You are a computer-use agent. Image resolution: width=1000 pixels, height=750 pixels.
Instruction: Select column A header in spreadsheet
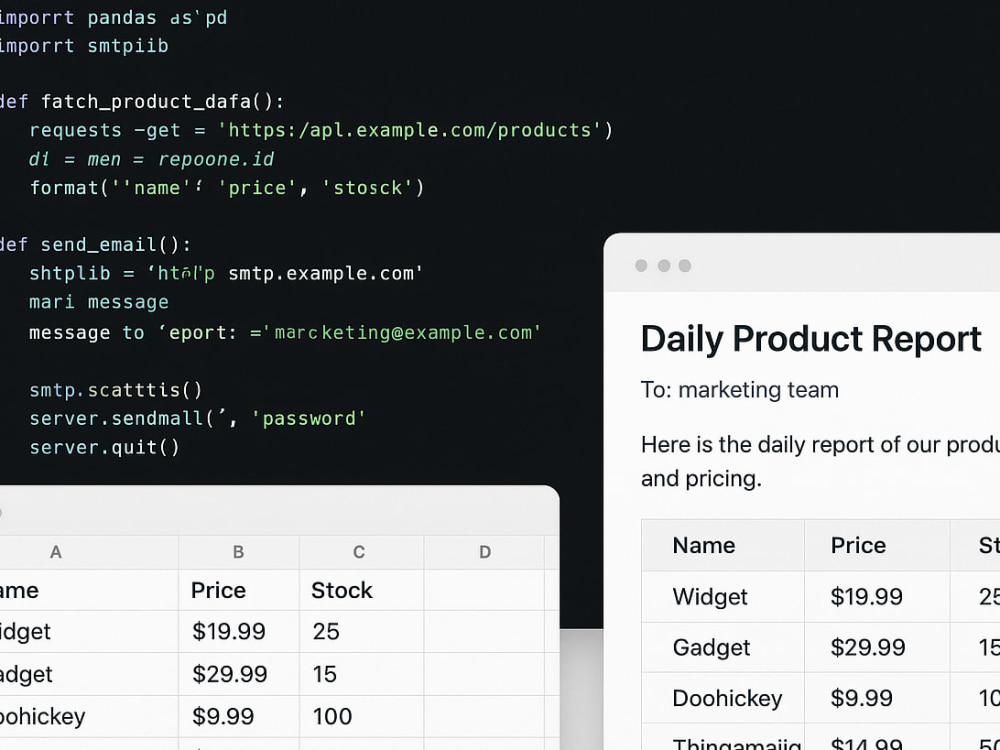[x=56, y=552]
